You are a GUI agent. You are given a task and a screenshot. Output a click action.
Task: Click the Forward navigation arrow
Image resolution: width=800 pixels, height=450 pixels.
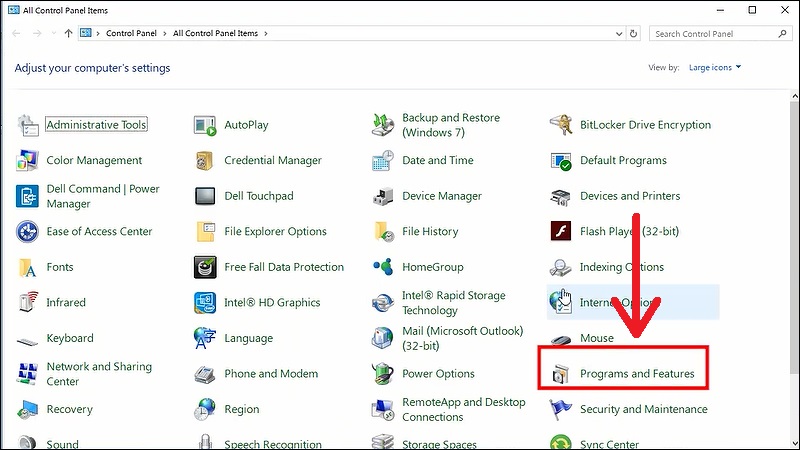(37, 34)
